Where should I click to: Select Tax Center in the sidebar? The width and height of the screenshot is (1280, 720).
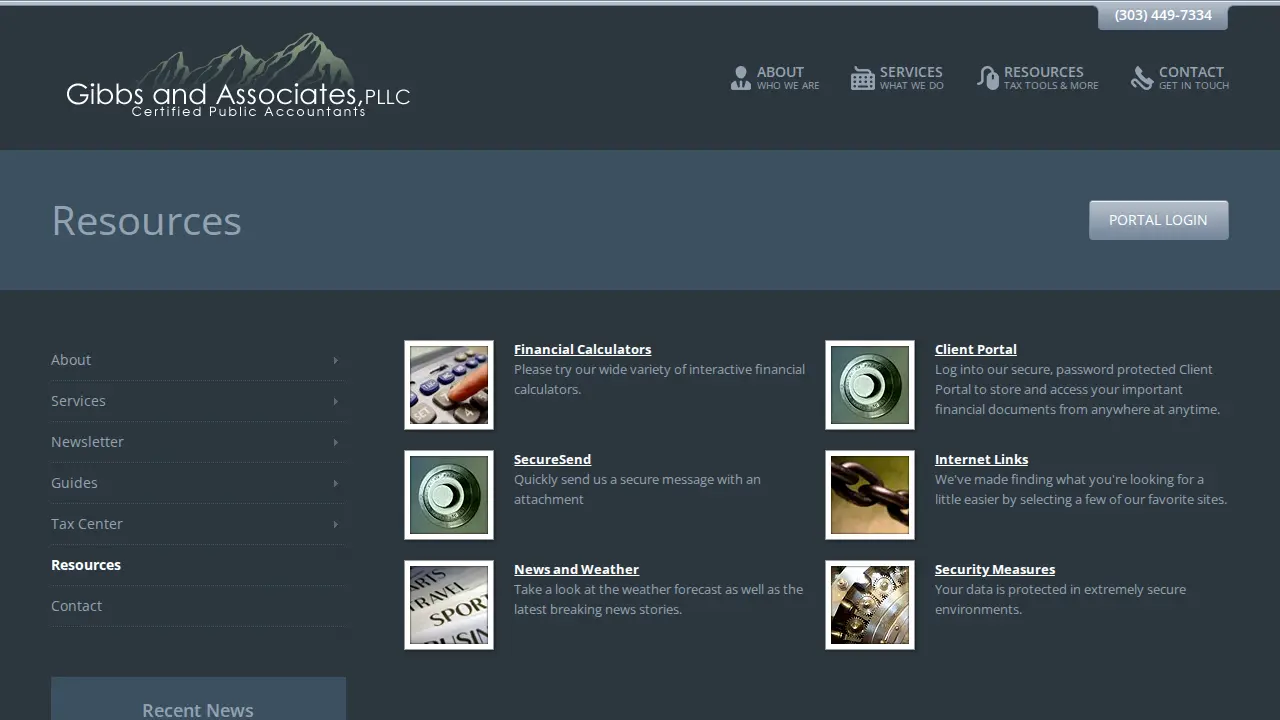point(198,524)
